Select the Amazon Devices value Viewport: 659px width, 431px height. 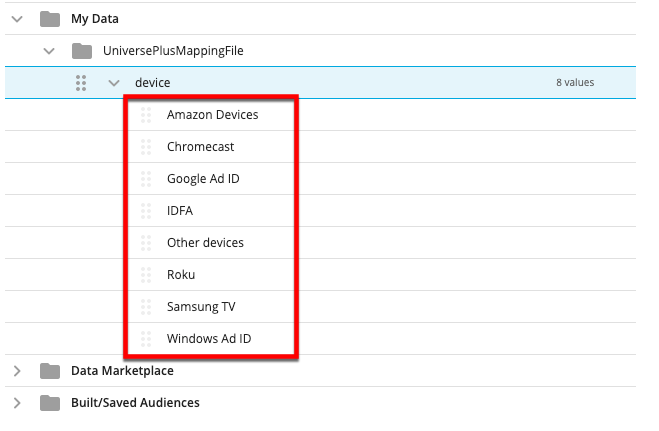click(x=212, y=115)
